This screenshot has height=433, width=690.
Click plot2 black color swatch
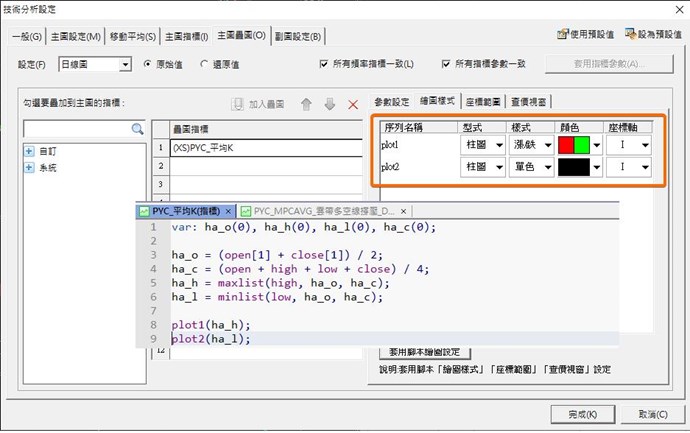click(x=574, y=168)
